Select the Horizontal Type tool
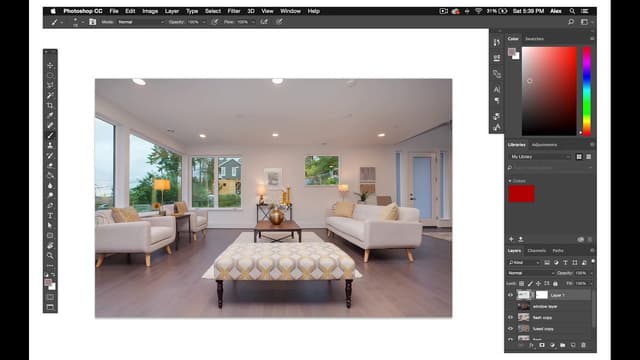640x360 pixels. (x=50, y=216)
